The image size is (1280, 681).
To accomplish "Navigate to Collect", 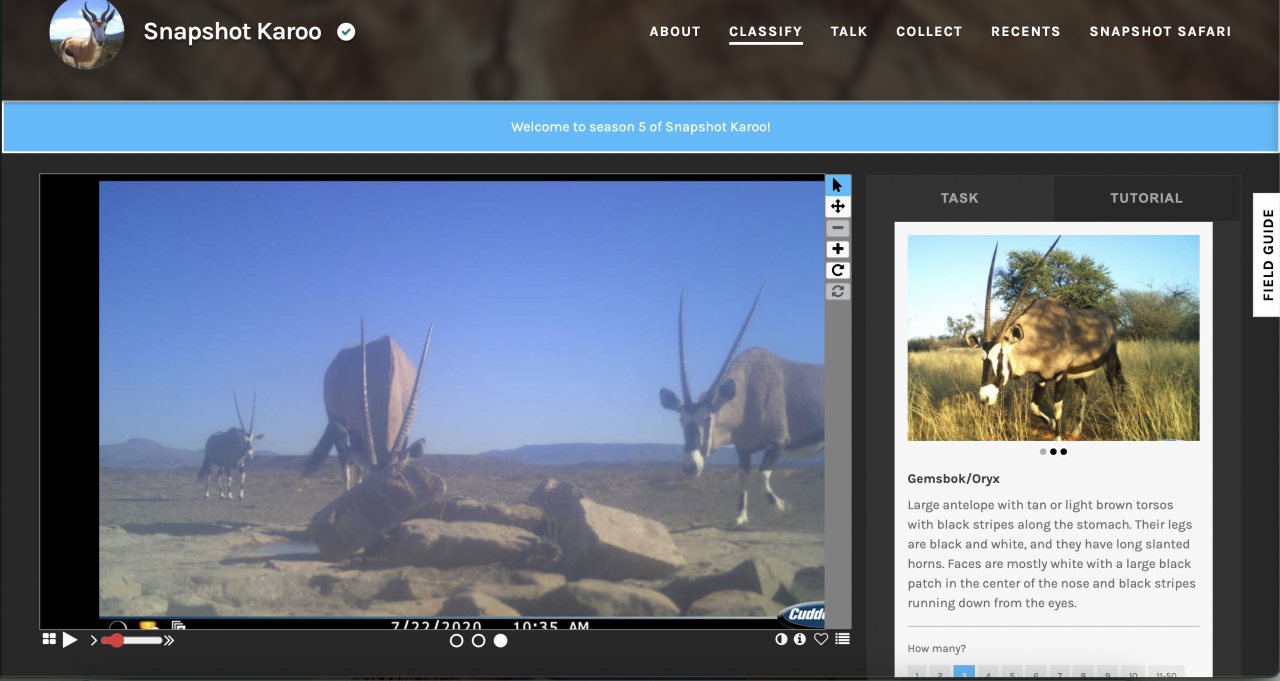I will coord(929,31).
